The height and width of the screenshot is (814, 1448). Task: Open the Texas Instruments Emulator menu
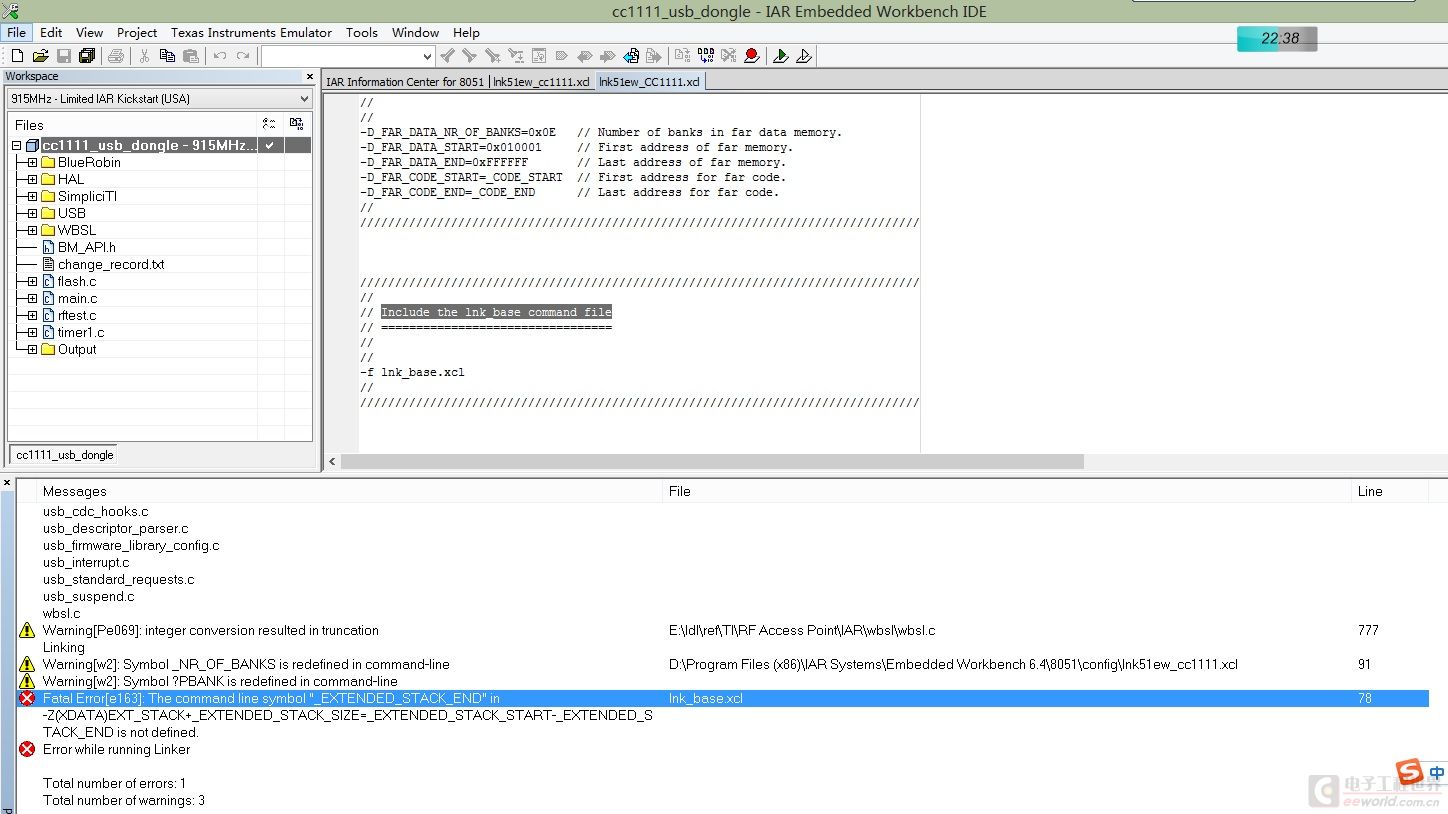(251, 32)
